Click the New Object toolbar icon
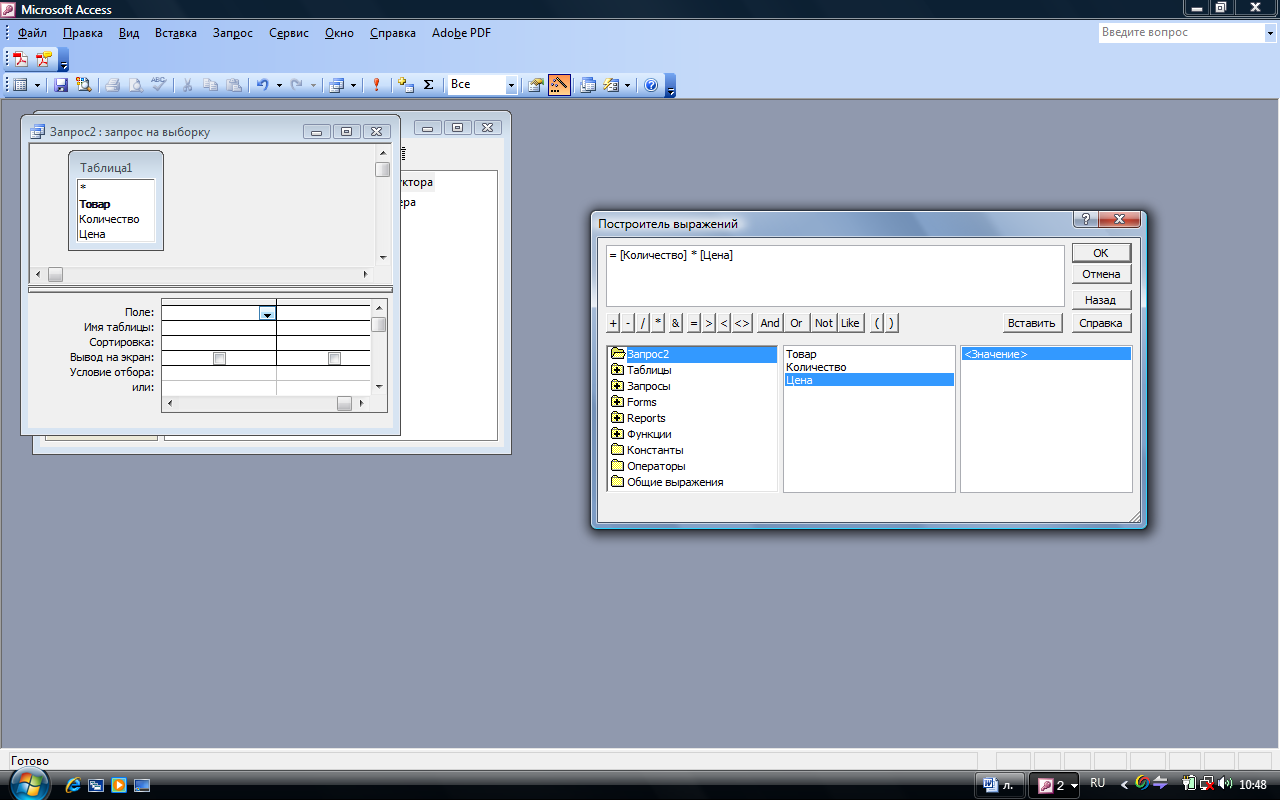Viewport: 1280px width, 800px height. click(x=611, y=85)
